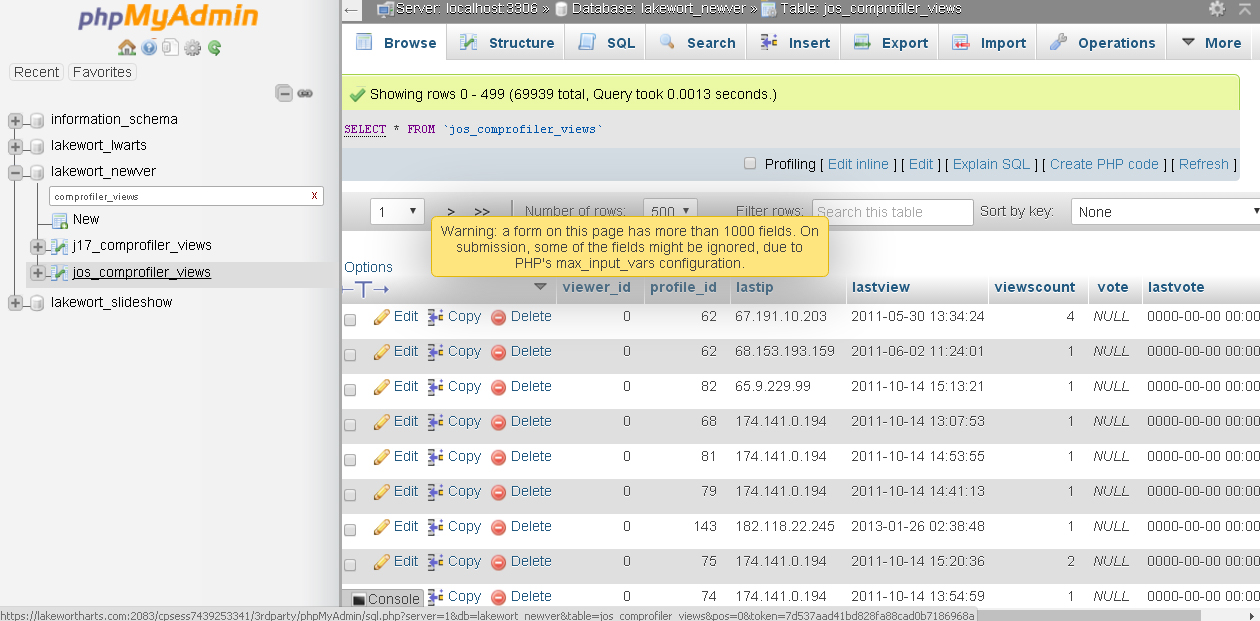This screenshot has height=621, width=1260.
Task: Open the Sort by key dropdown
Action: click(x=1165, y=212)
